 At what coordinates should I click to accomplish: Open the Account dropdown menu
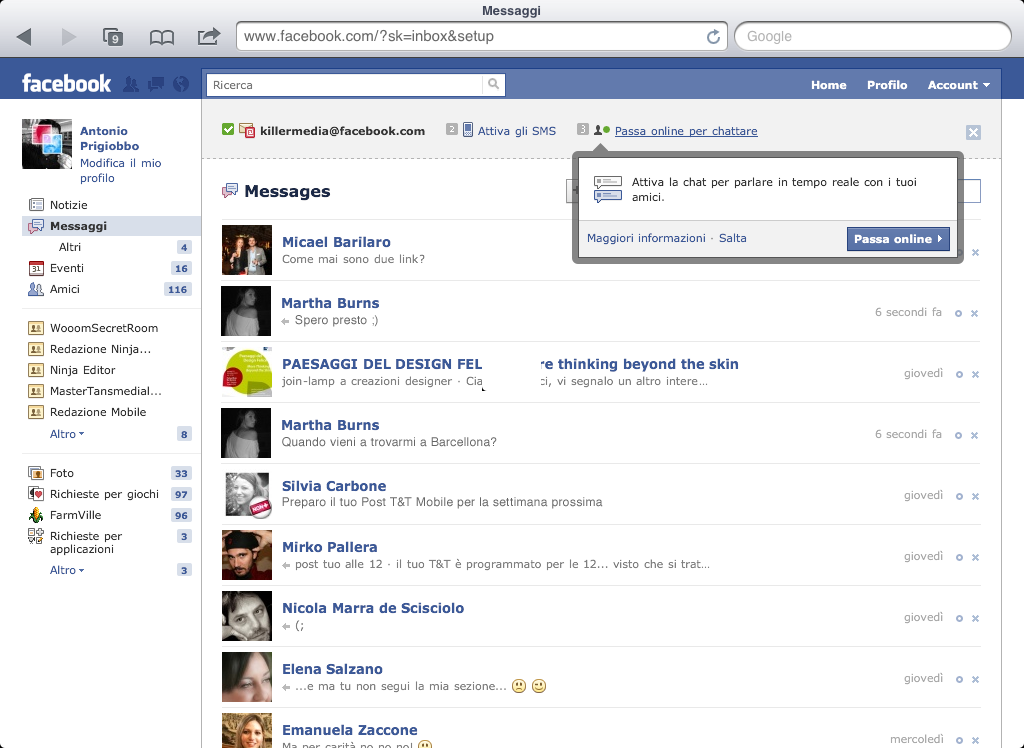958,85
